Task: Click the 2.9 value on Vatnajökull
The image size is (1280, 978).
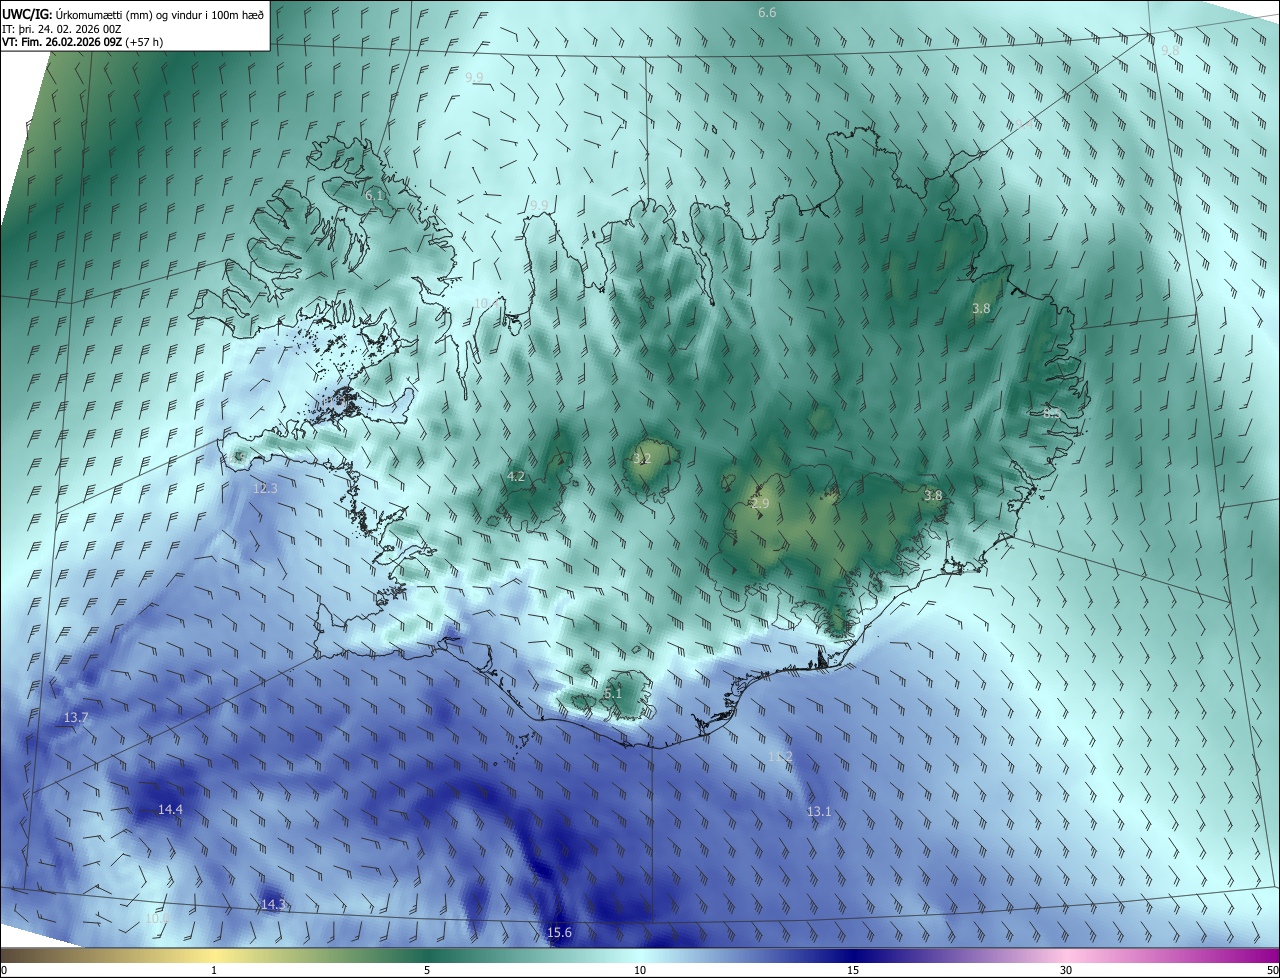Action: tap(760, 504)
